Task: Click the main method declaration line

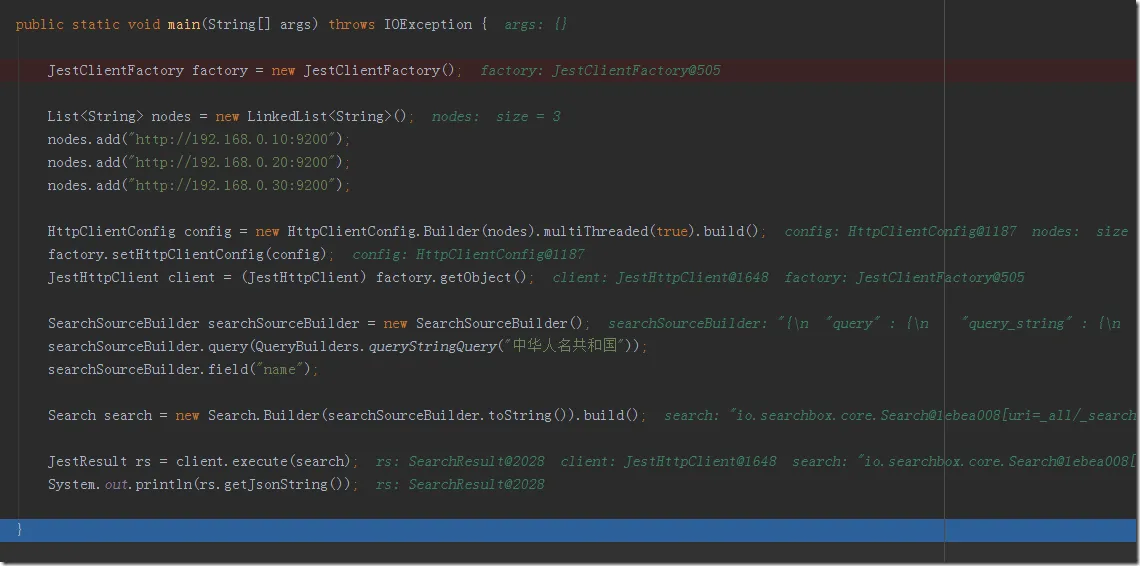Action: tap(252, 24)
